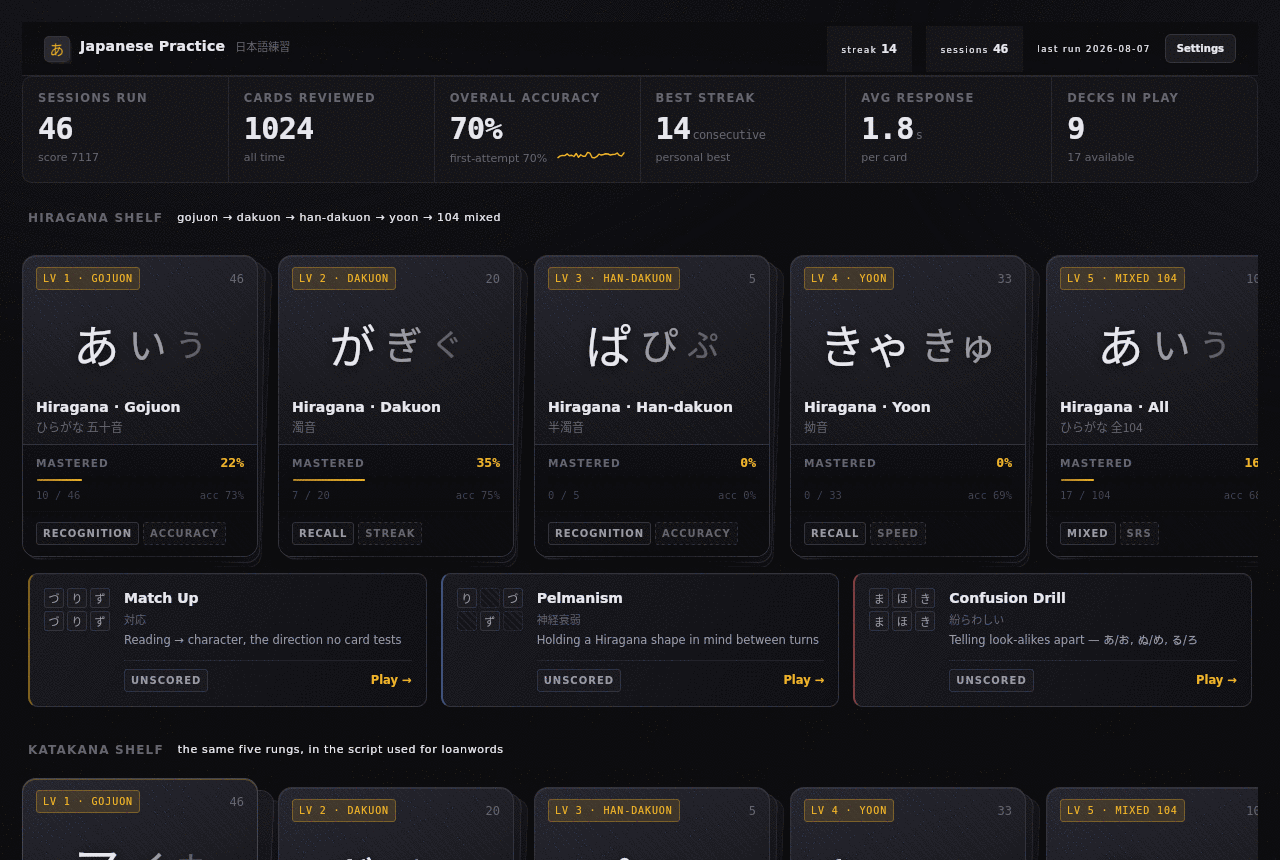This screenshot has height=860, width=1280.
Task: Click the Pelmanism tile grid icon
Action: (490, 610)
